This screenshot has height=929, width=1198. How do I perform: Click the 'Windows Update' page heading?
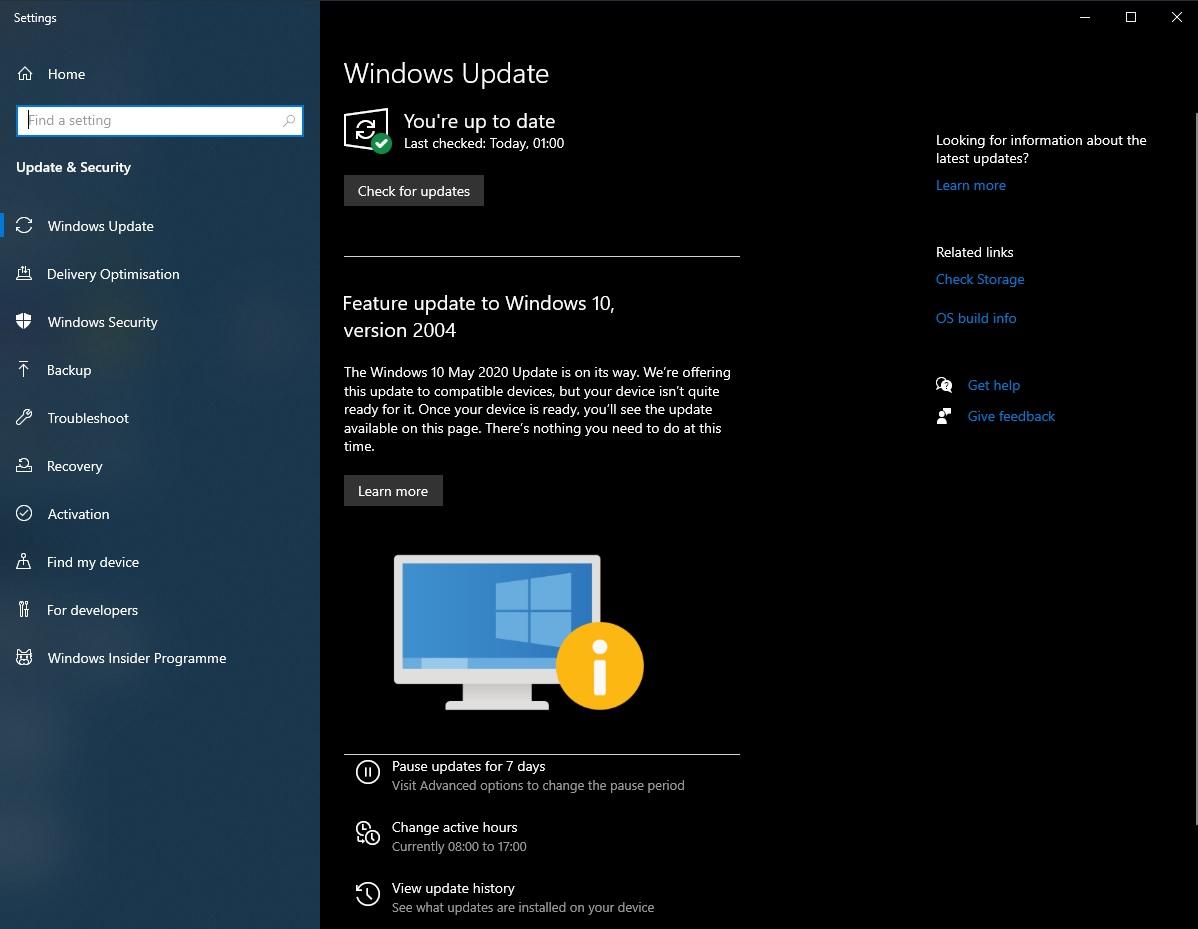[446, 73]
